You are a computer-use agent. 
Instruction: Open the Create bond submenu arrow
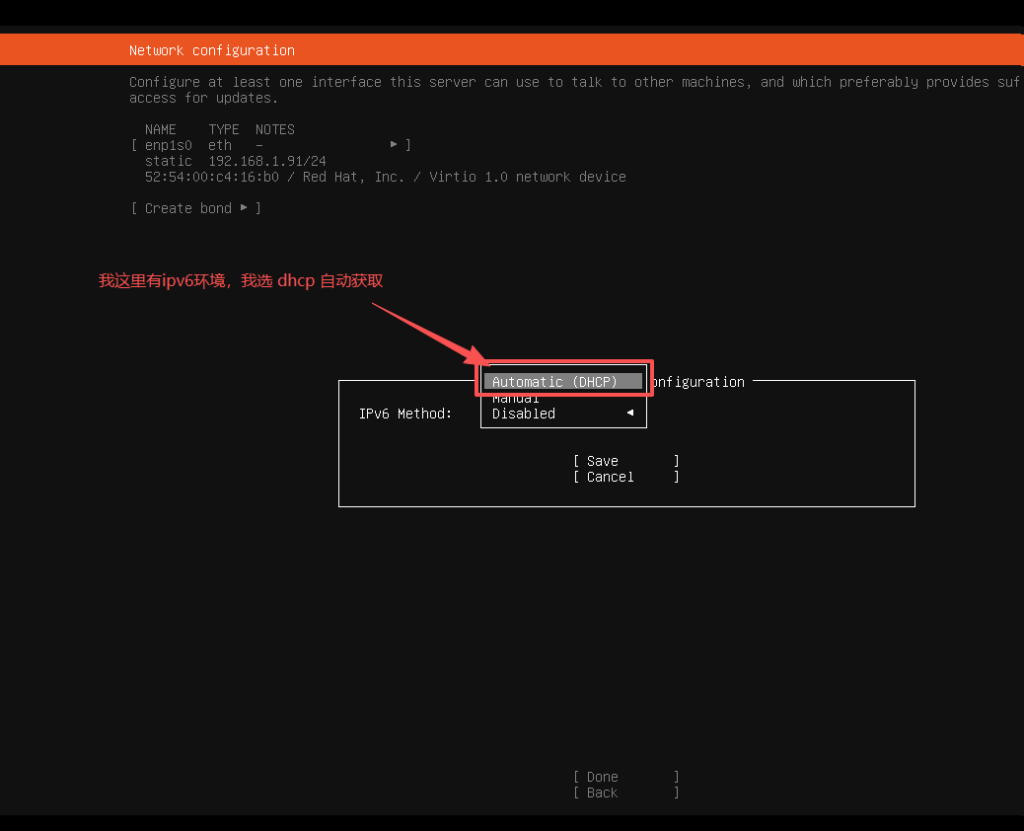243,208
